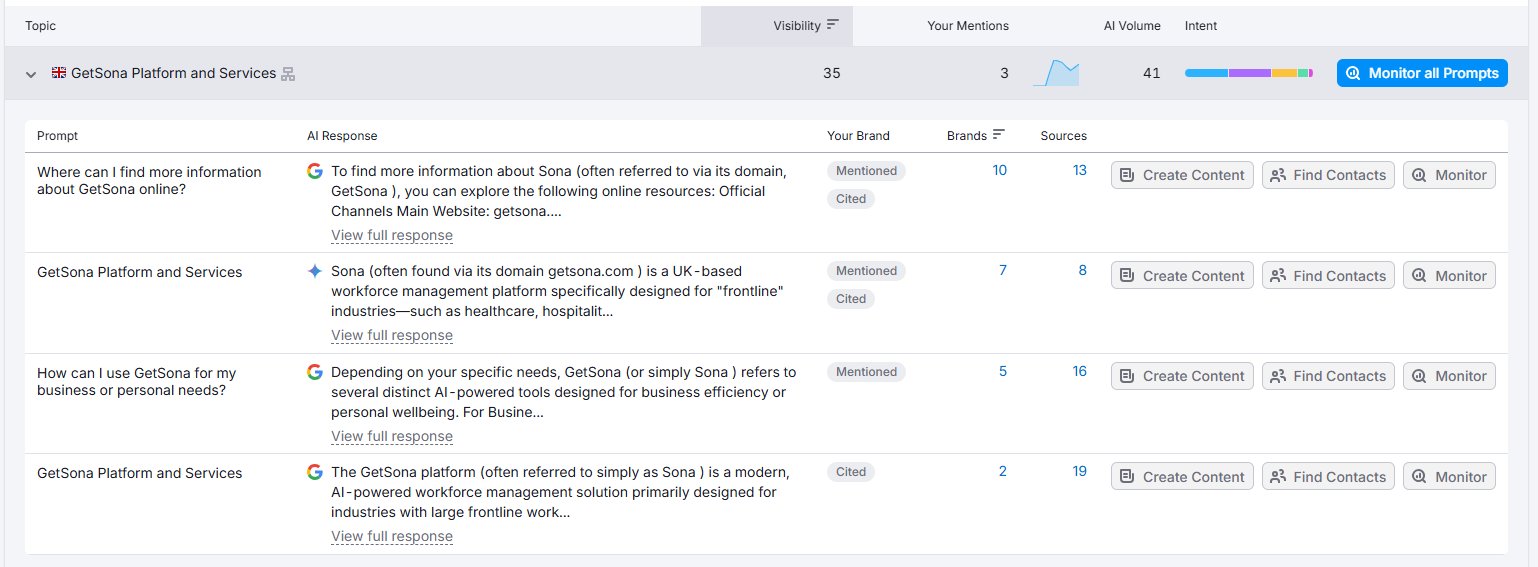Click the Gemini sparkle icon in the second response
Viewport: 1538px width, 567px height.
click(x=315, y=271)
